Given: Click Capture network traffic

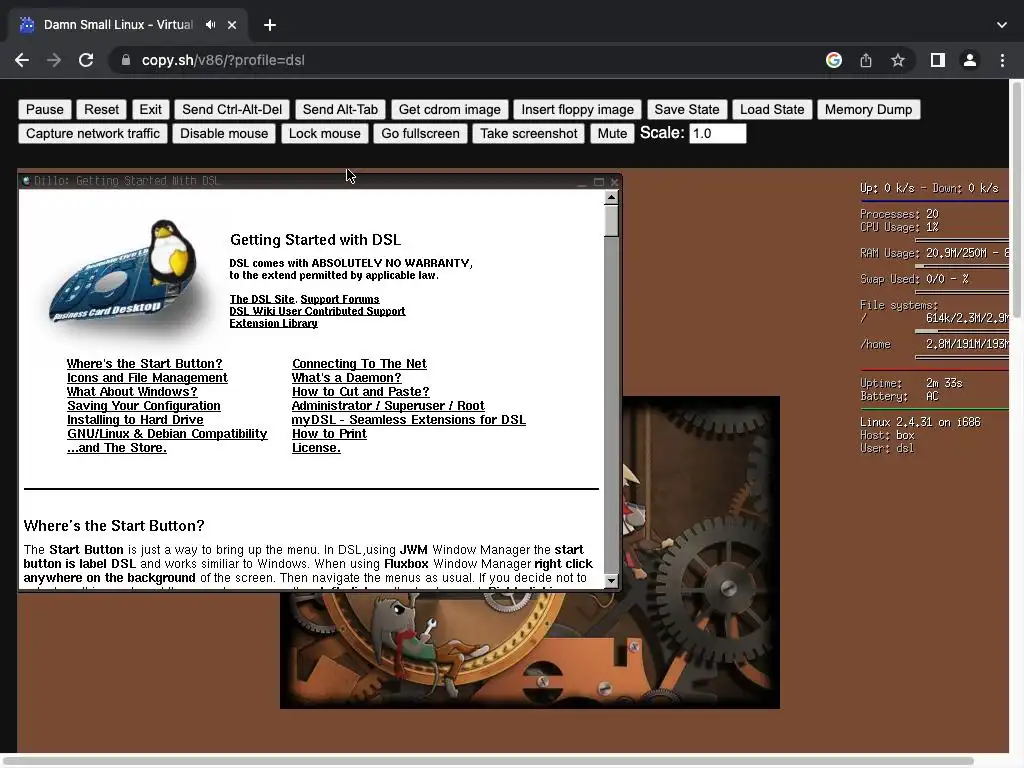Looking at the screenshot, I should pos(93,133).
